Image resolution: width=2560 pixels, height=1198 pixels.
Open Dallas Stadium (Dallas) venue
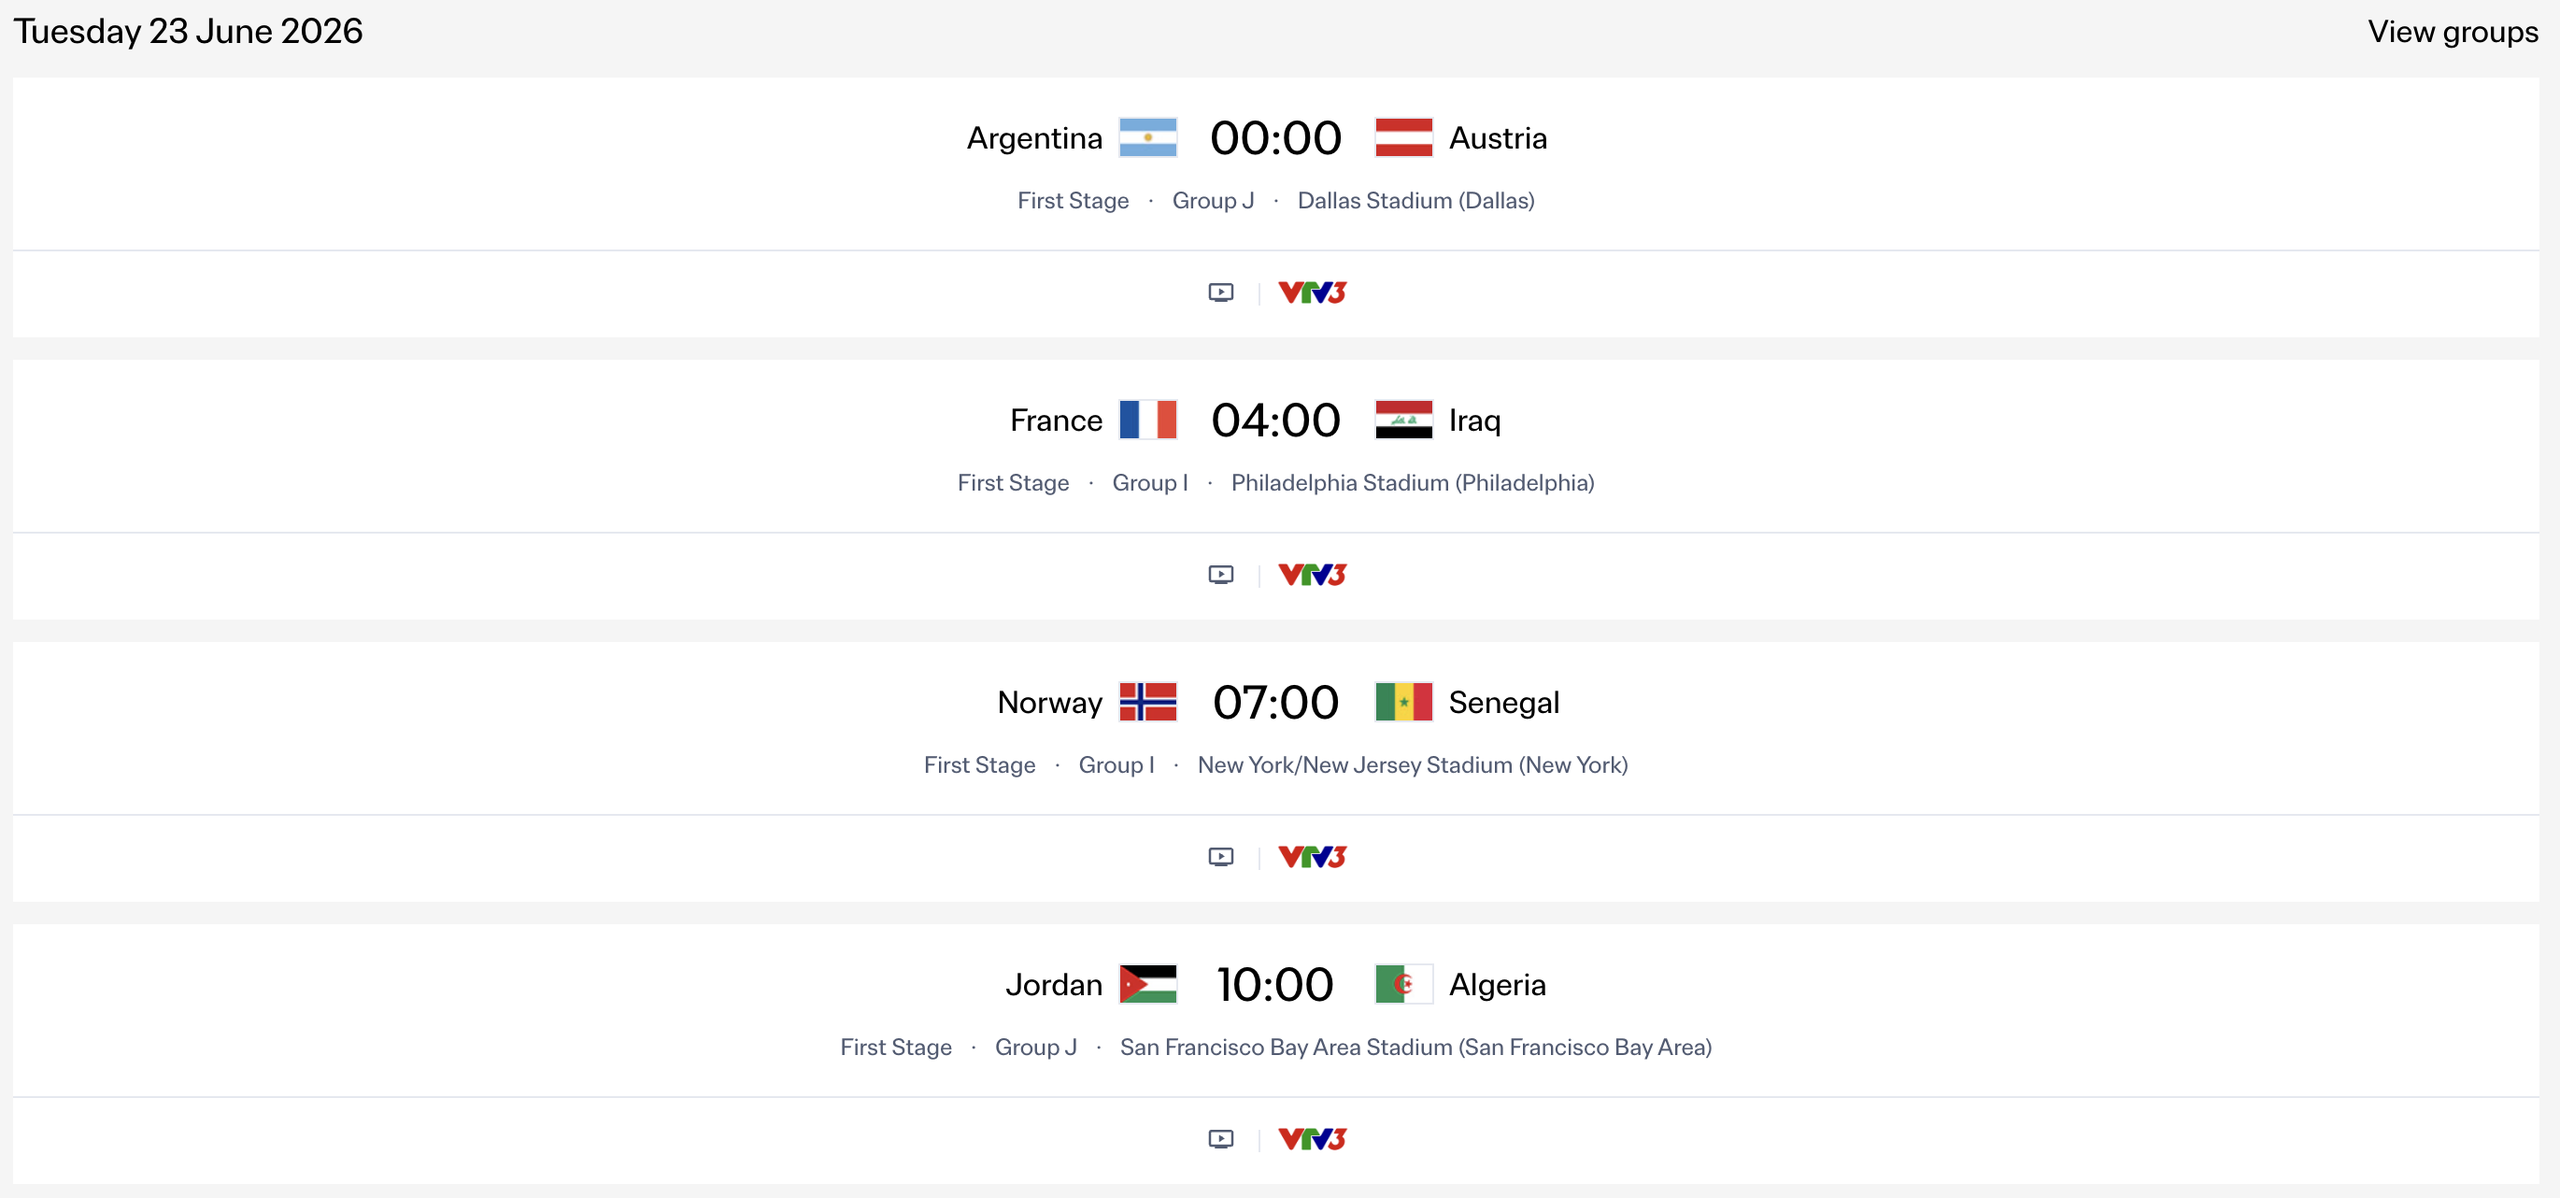tap(1416, 200)
